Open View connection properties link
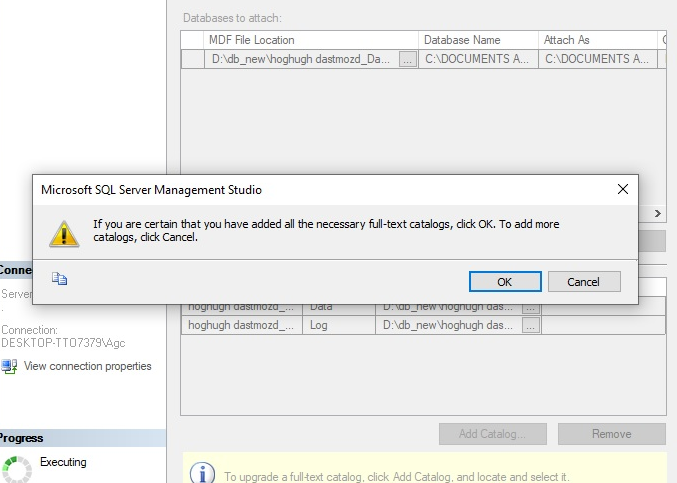This screenshot has width=677, height=483. [x=88, y=366]
